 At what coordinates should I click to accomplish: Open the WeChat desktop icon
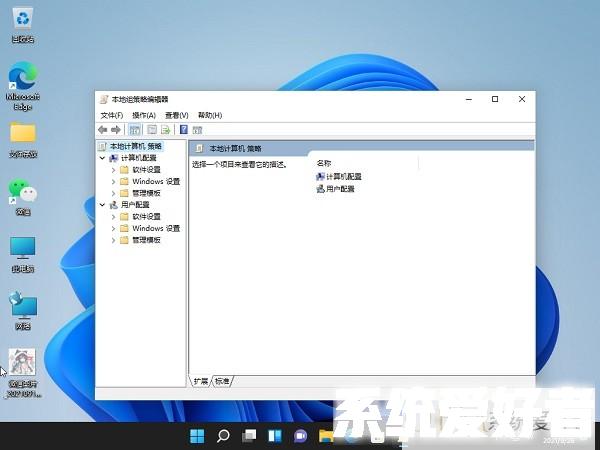(x=22, y=193)
